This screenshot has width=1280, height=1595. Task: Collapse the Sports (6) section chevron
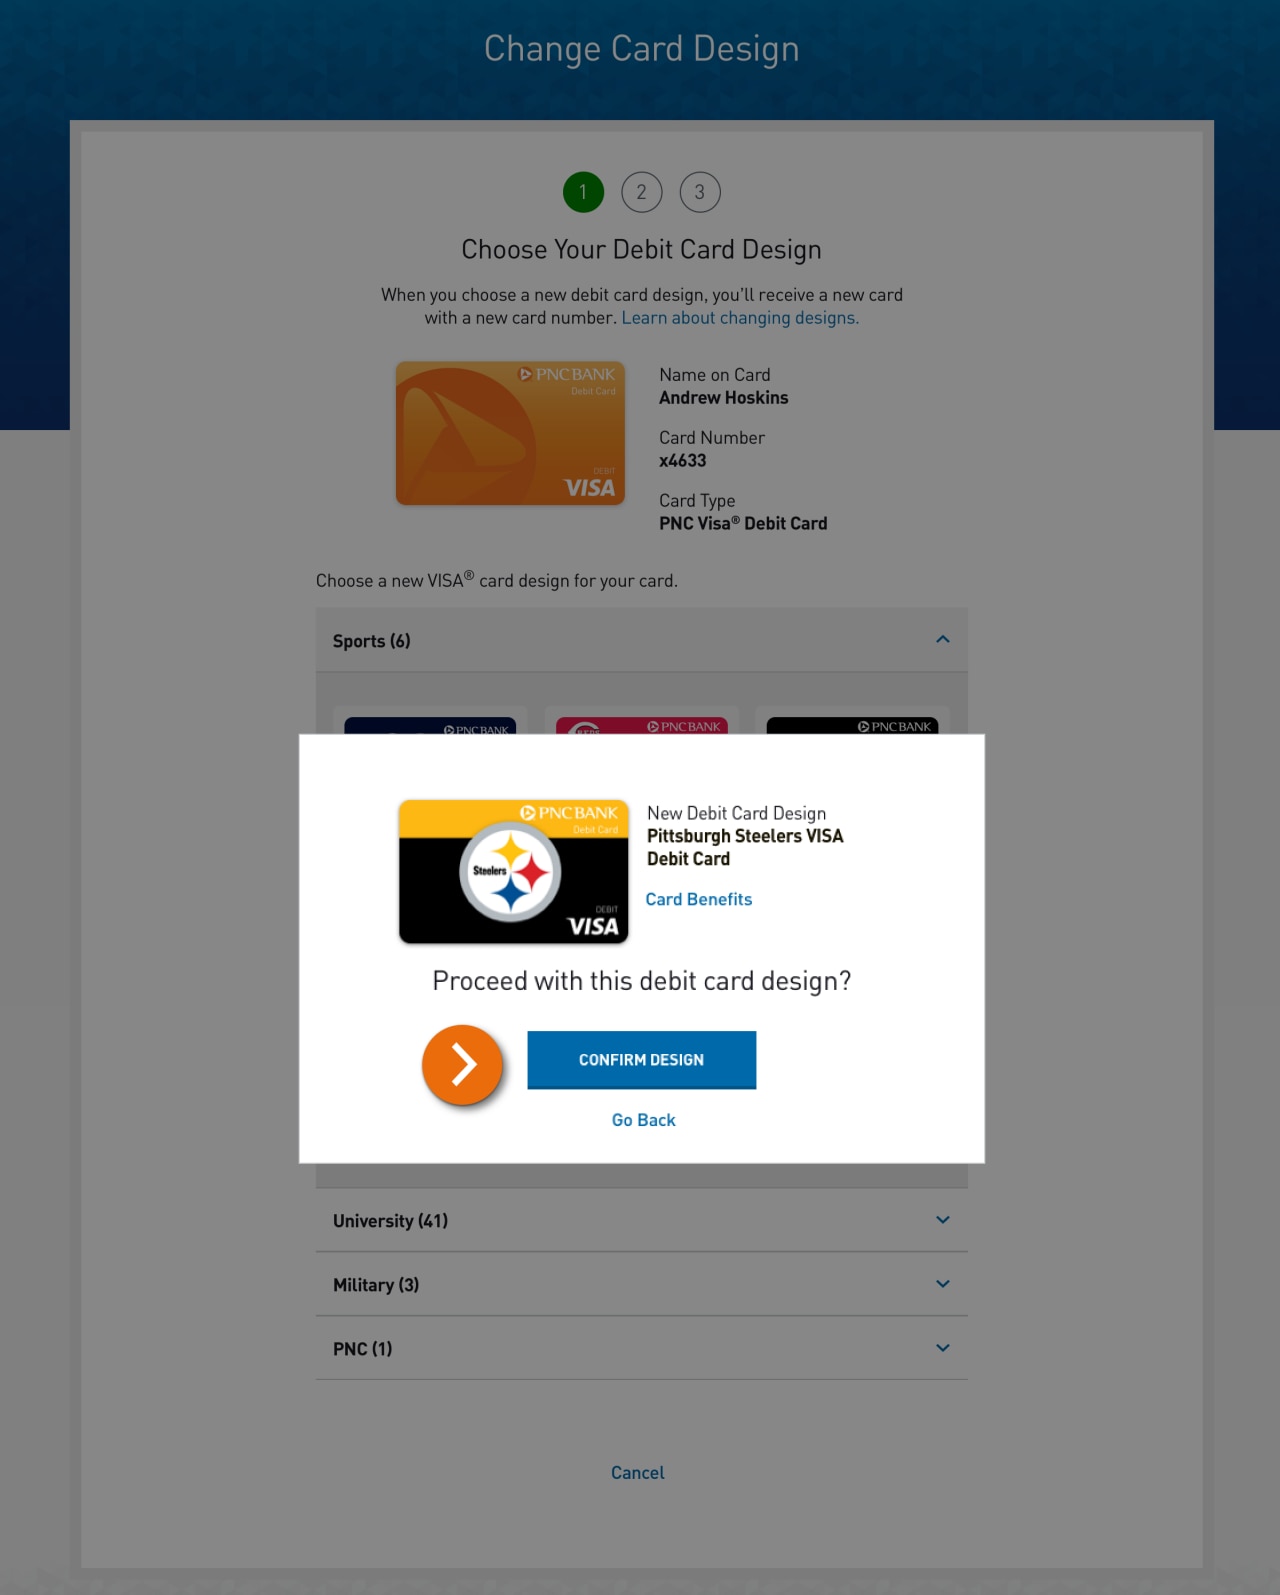[942, 640]
